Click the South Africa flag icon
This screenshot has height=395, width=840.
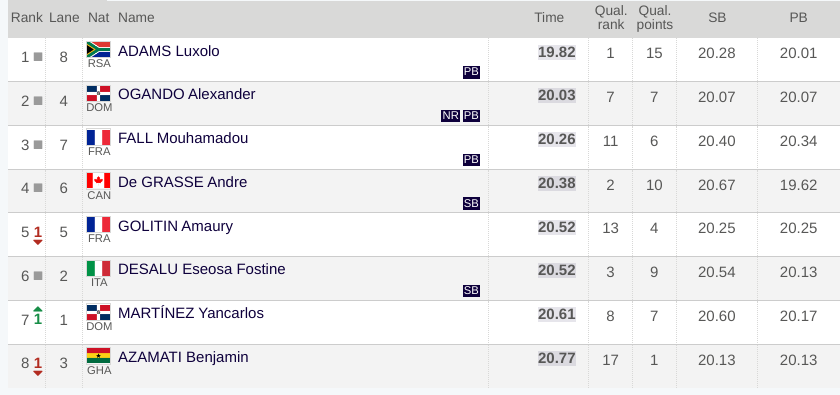tap(99, 49)
